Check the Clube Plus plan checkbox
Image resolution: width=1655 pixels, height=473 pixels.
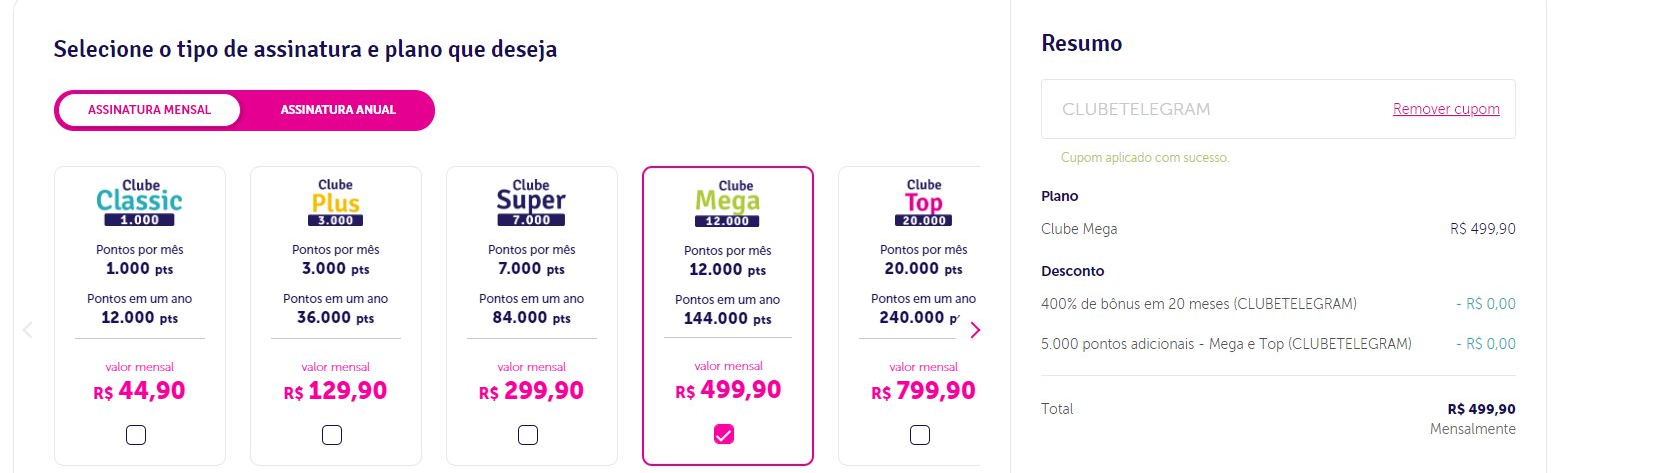coord(332,435)
